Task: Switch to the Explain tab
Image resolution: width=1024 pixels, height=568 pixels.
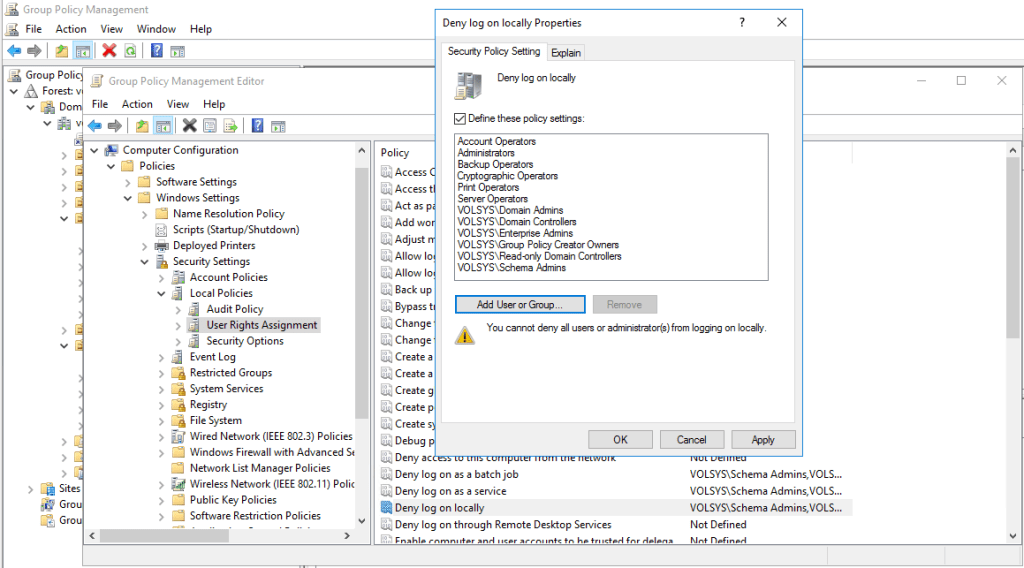Action: click(565, 52)
